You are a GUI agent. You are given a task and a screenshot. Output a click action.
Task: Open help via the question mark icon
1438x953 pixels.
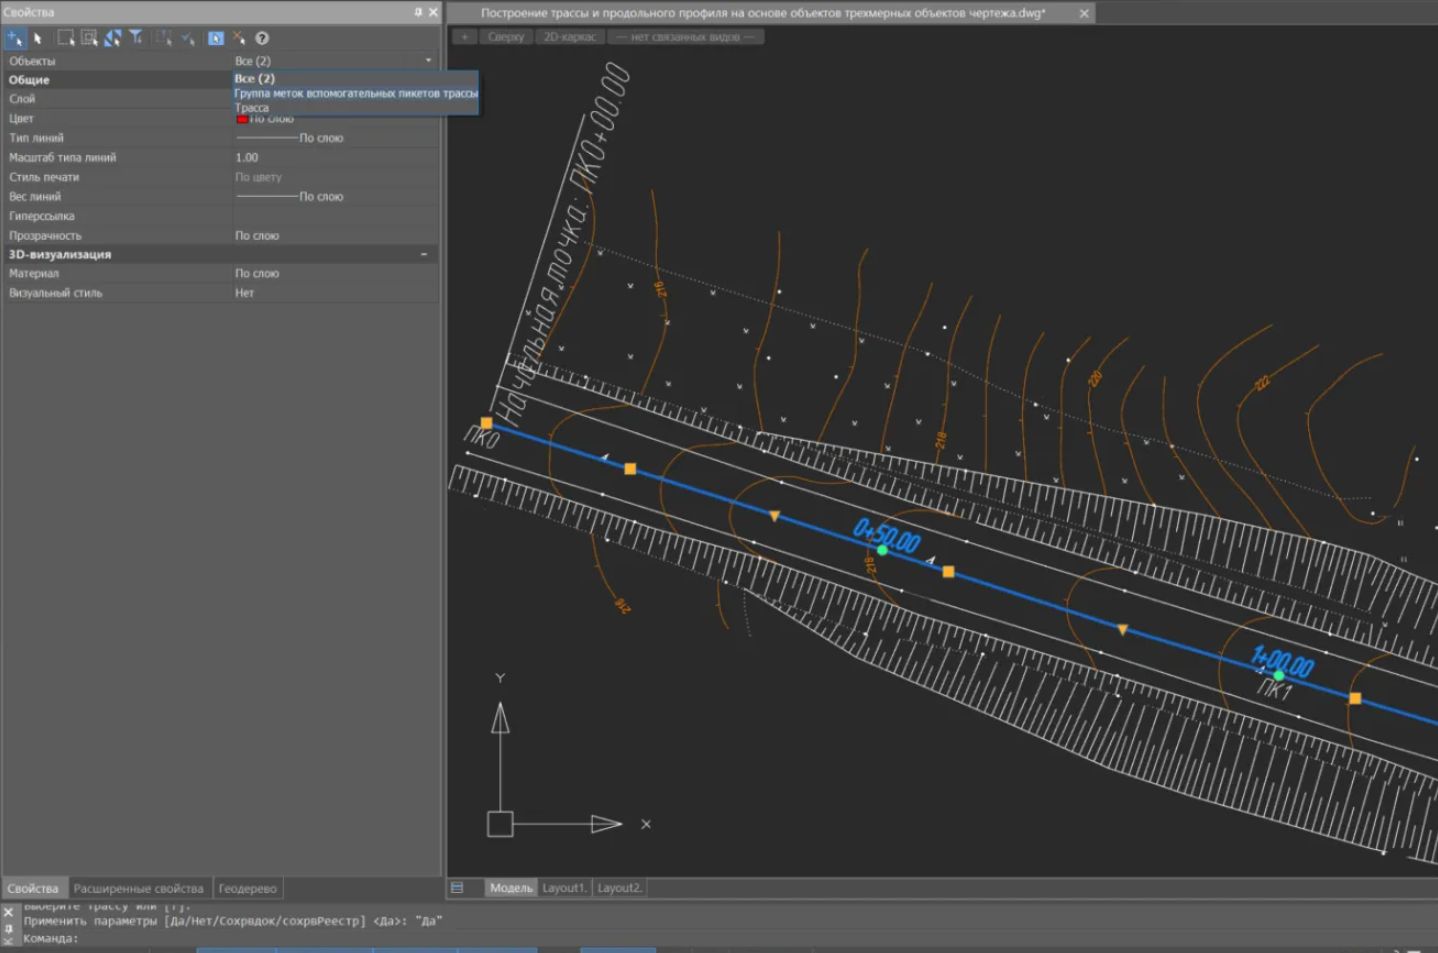coord(262,38)
